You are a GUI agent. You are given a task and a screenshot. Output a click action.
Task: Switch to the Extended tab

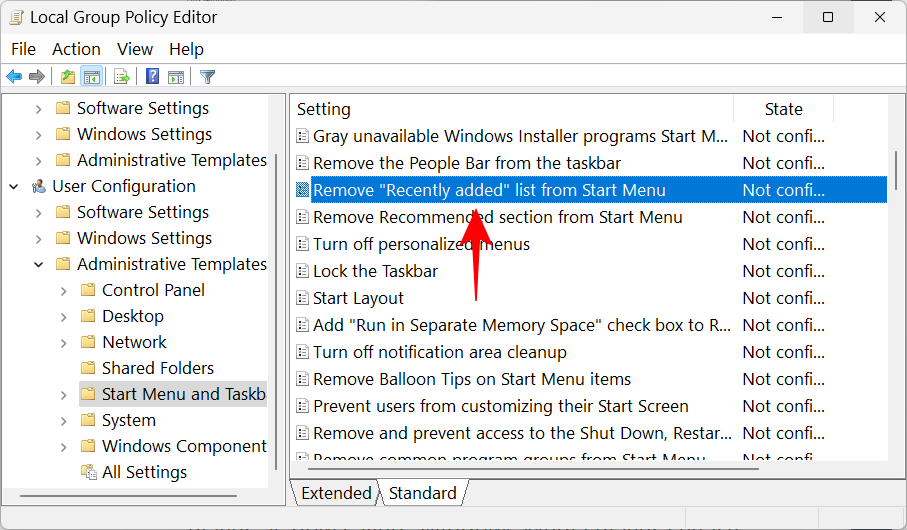click(x=335, y=493)
